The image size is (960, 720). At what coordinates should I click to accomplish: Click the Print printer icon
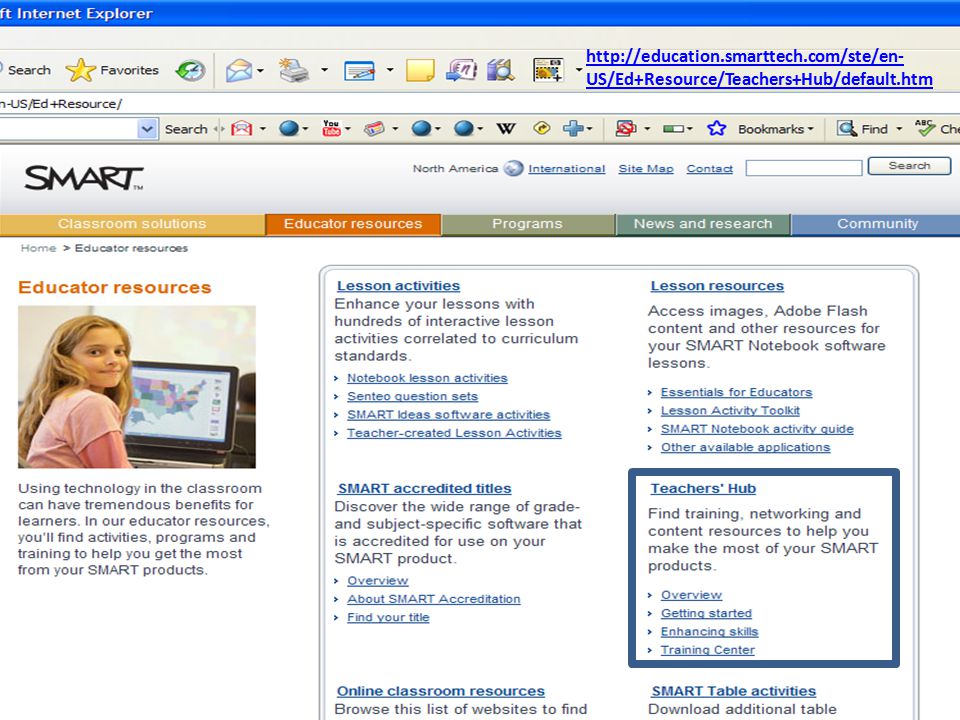(294, 70)
